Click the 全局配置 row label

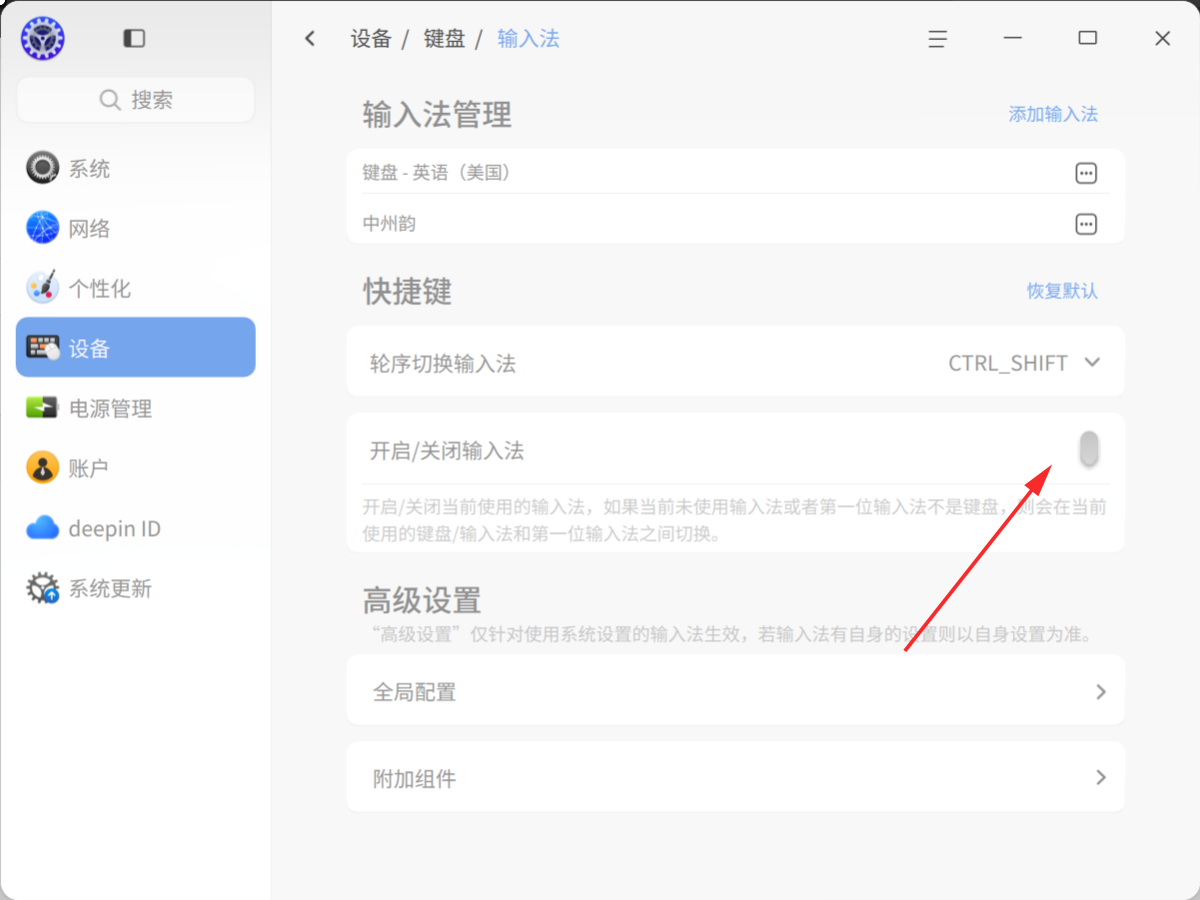click(x=414, y=692)
